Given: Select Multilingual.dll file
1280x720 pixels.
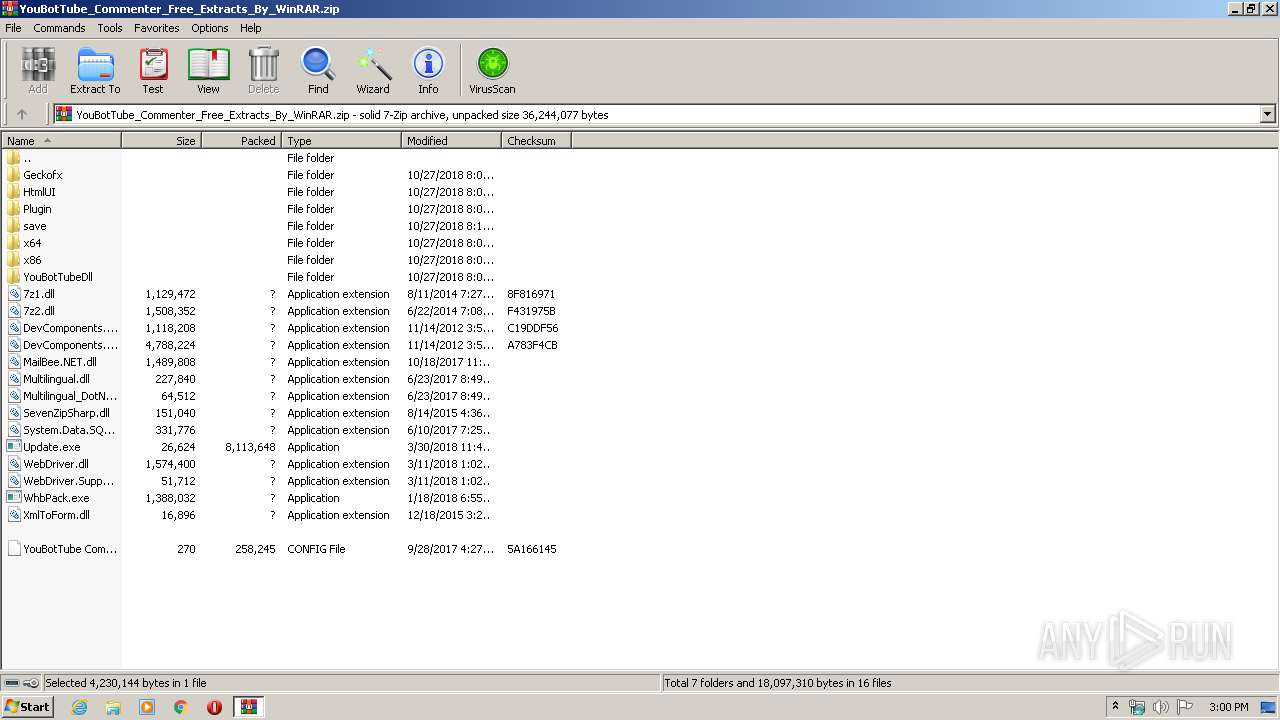Looking at the screenshot, I should point(48,379).
